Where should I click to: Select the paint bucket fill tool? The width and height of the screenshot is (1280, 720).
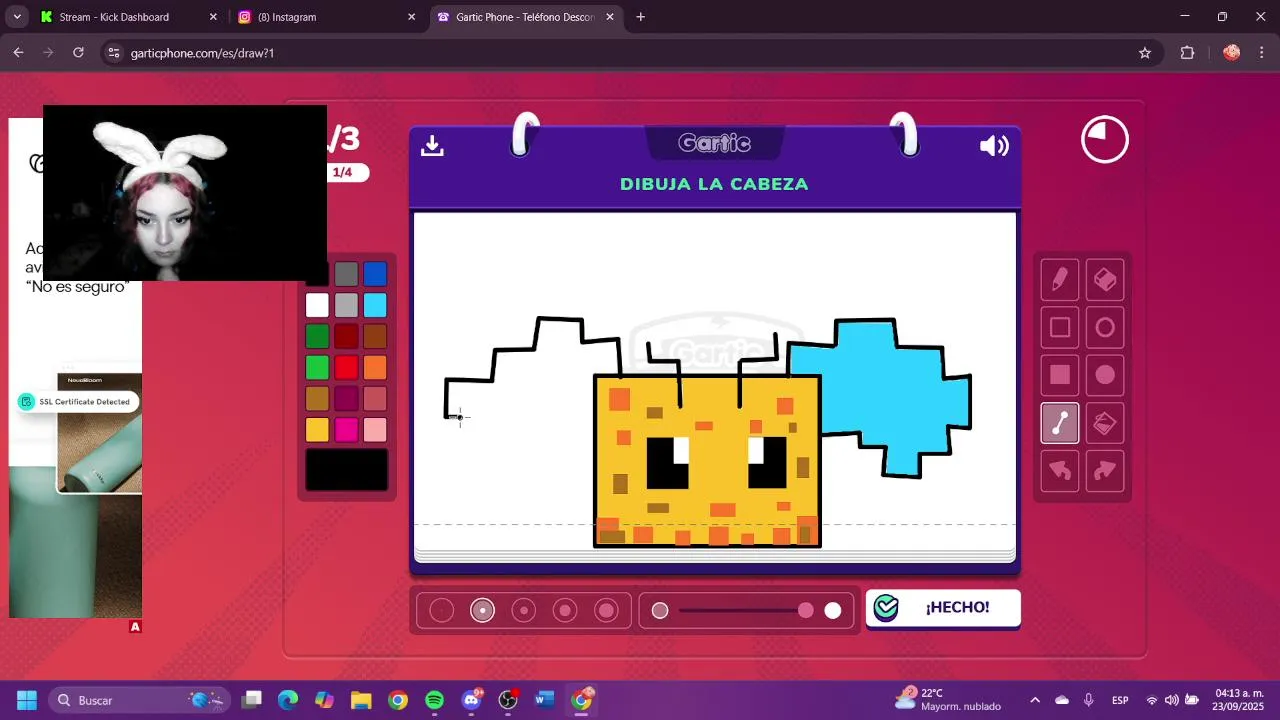coord(1105,423)
